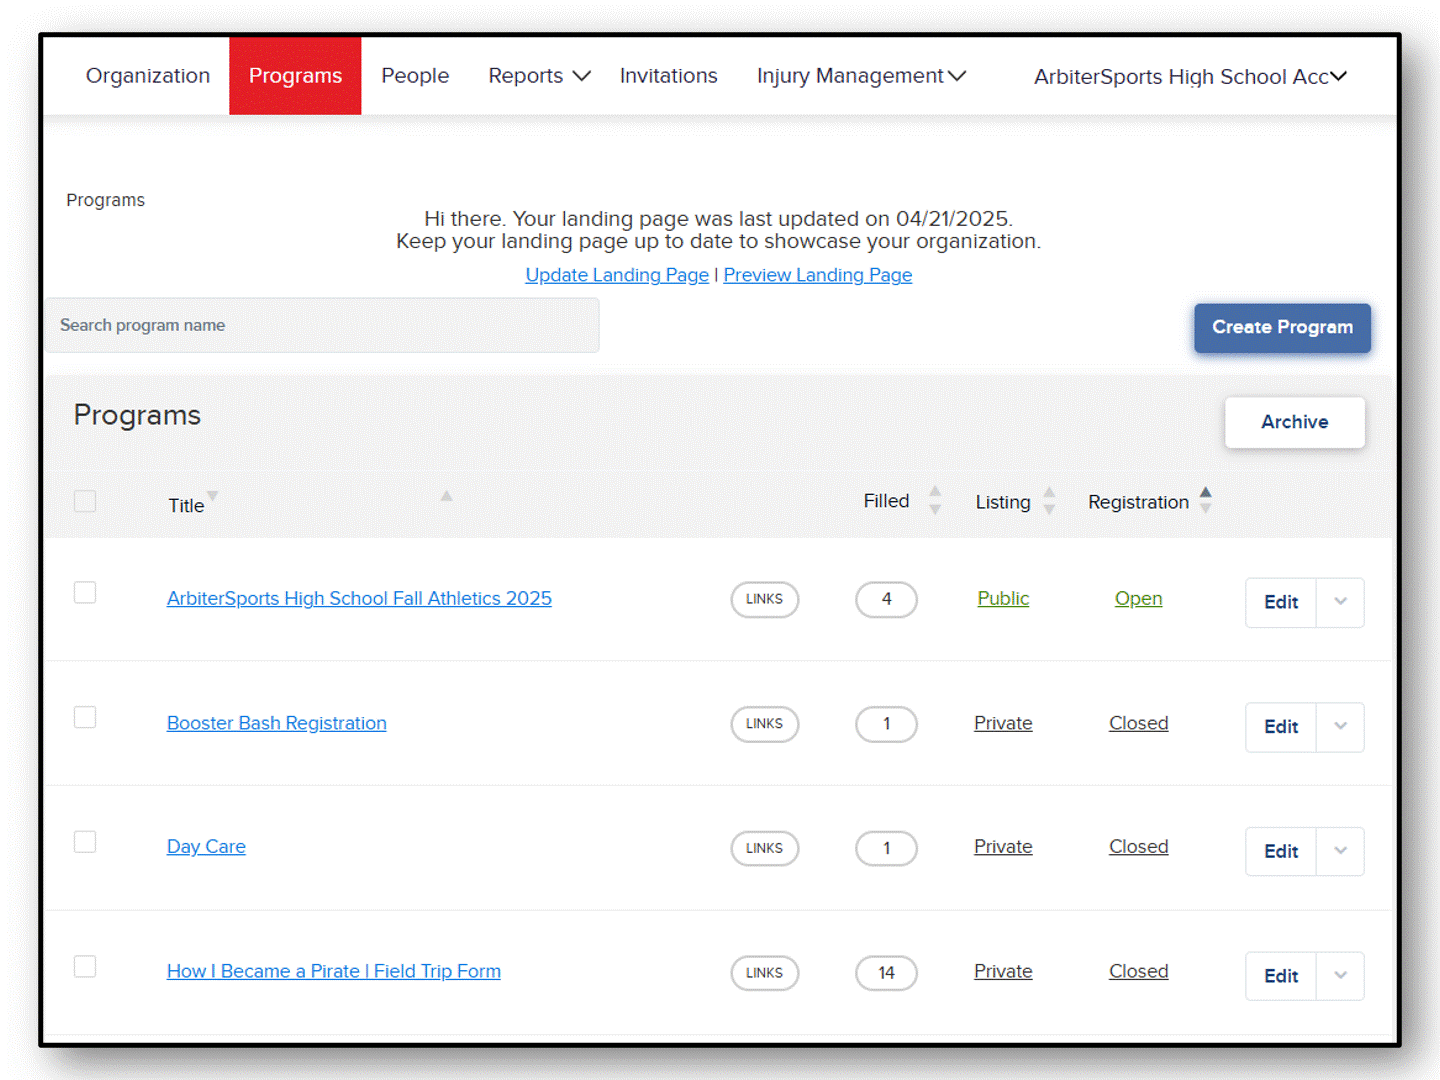Check the How I Became a Pirate checkbox

click(x=85, y=967)
